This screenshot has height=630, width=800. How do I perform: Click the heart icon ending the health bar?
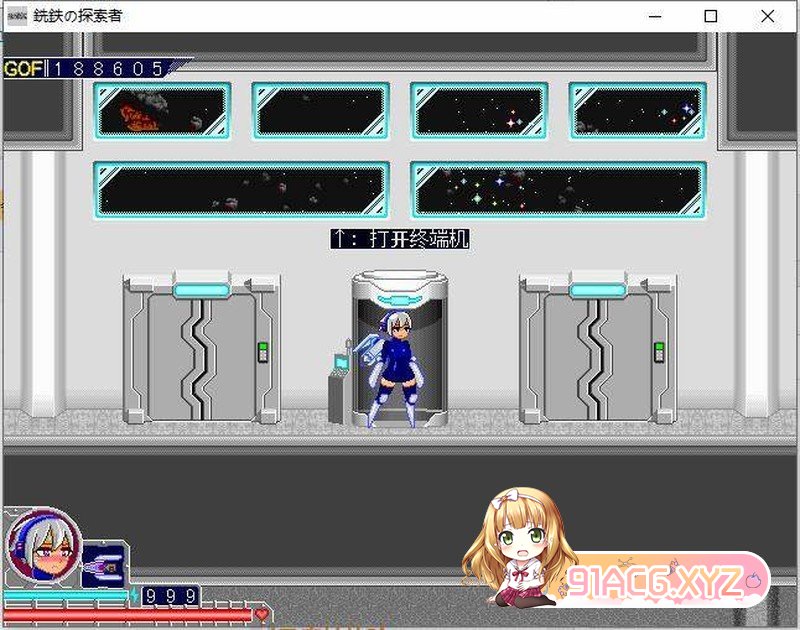click(262, 613)
